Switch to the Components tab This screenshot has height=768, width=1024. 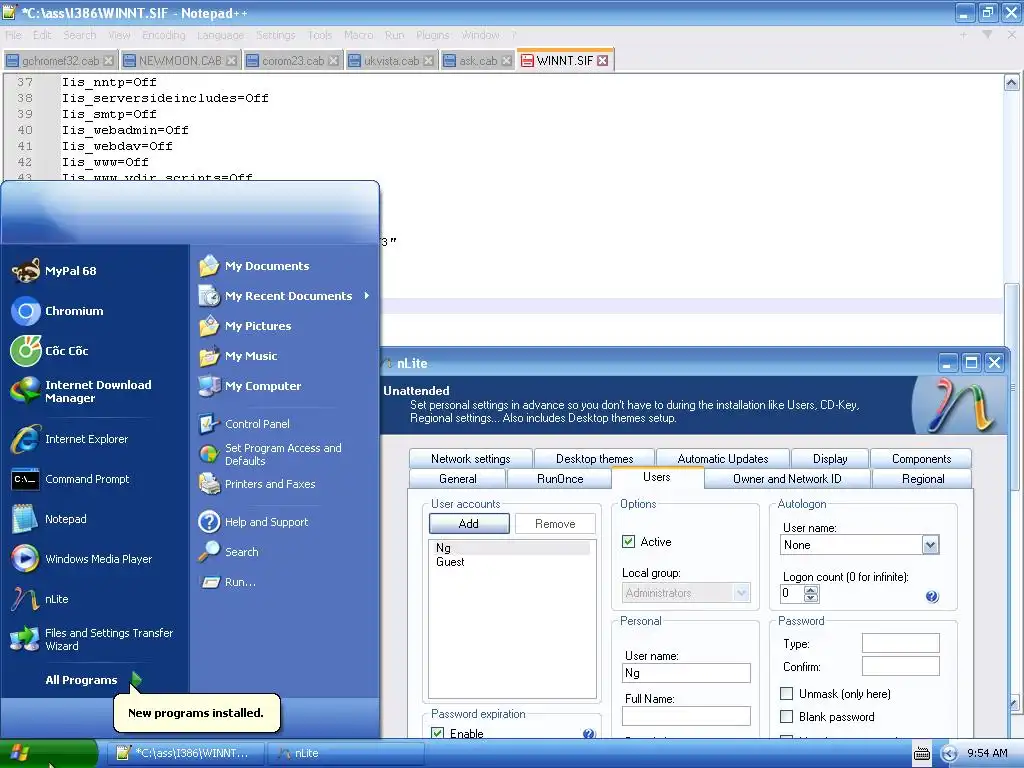tap(921, 458)
